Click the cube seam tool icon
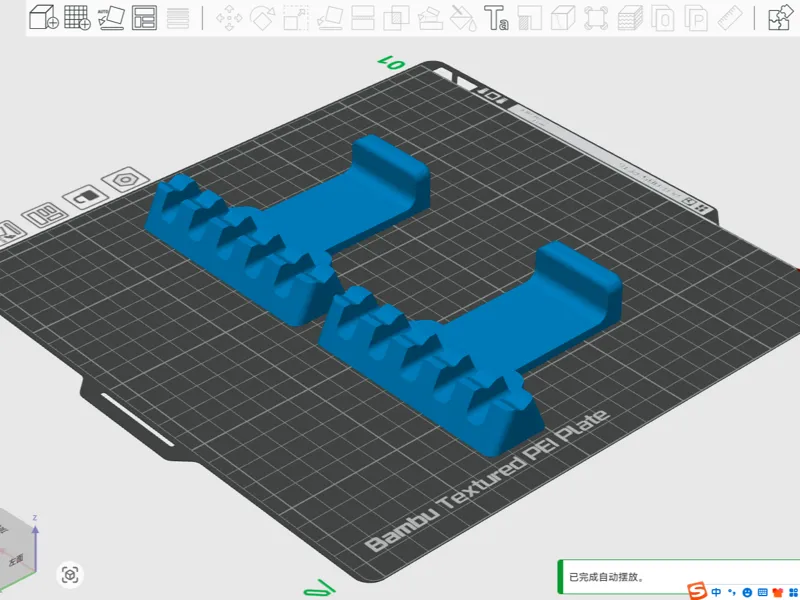The width and height of the screenshot is (800, 600). [x=563, y=18]
